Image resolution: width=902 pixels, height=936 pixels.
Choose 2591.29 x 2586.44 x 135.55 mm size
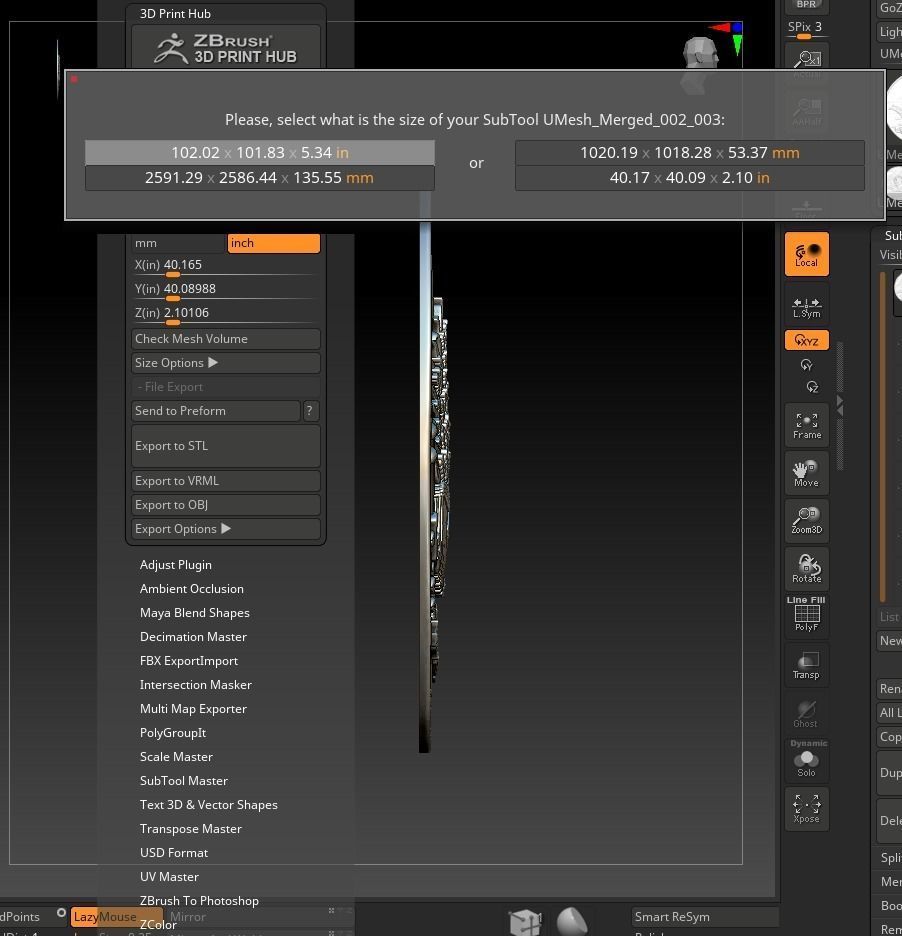260,178
